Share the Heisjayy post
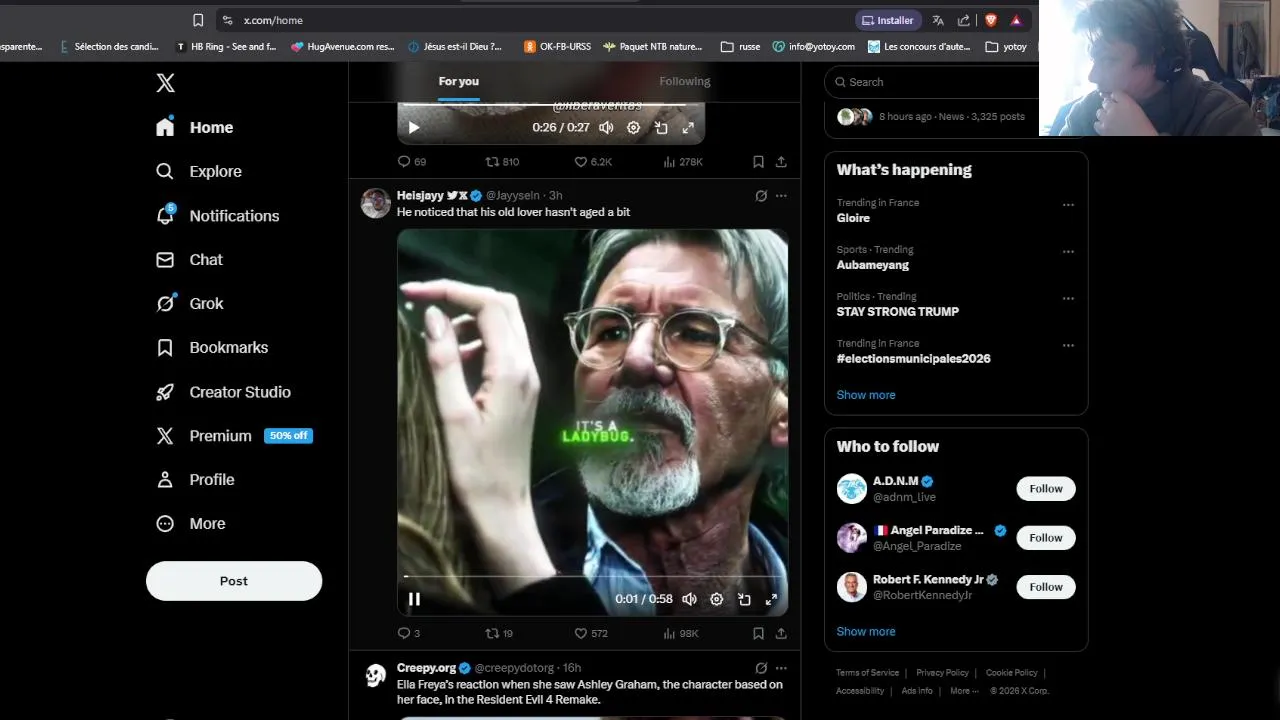The width and height of the screenshot is (1280, 720). pos(781,633)
